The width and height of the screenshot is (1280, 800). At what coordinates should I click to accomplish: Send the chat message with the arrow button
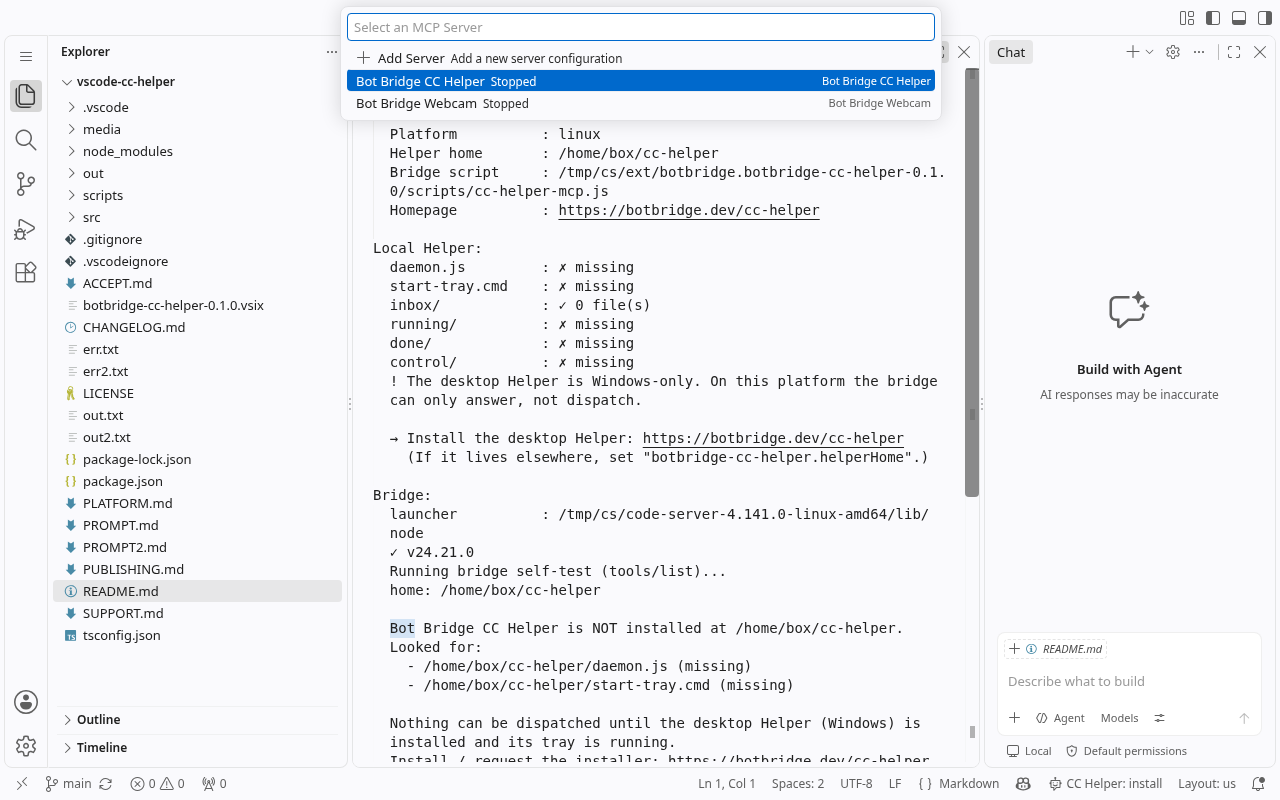coord(1244,718)
